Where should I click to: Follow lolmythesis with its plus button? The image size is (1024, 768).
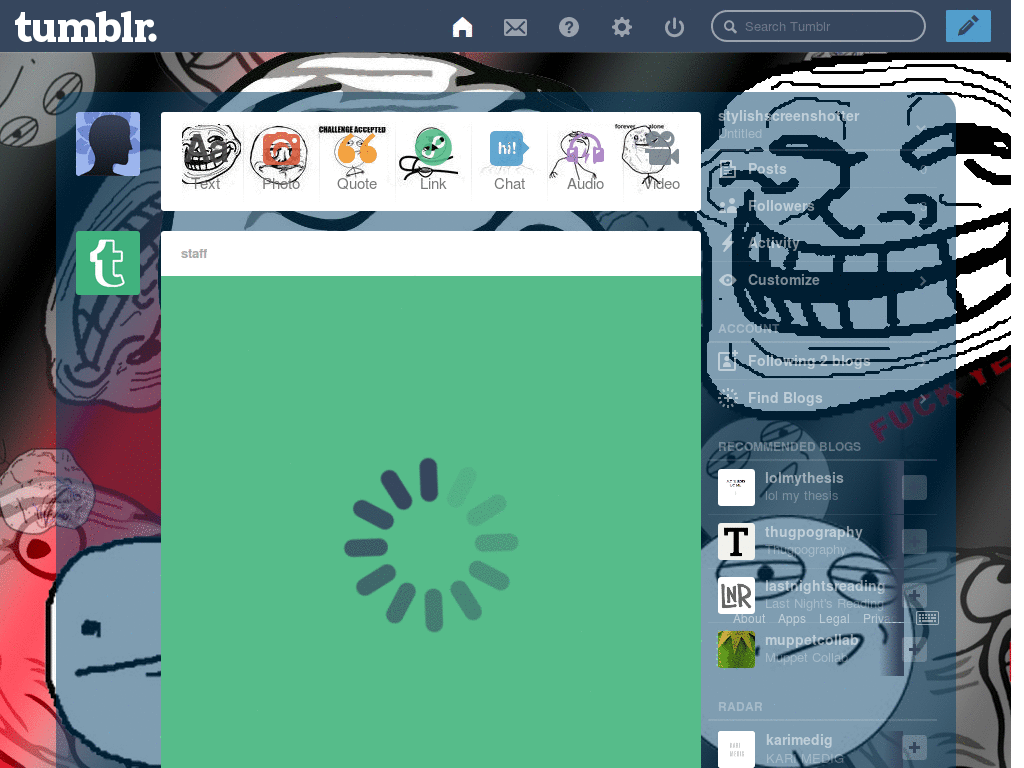pyautogui.click(x=914, y=487)
